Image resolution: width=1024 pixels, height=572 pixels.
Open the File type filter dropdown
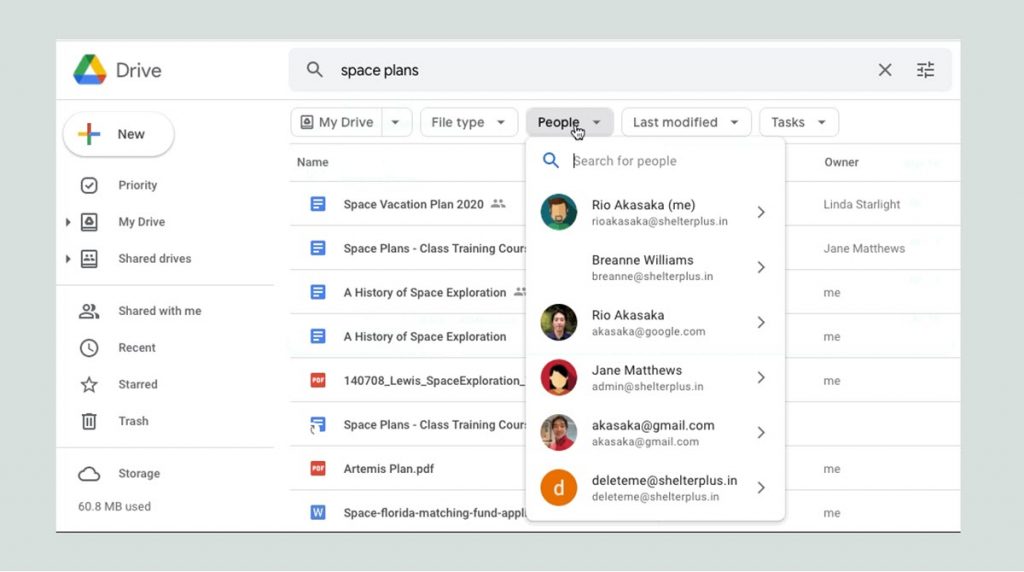coord(468,122)
